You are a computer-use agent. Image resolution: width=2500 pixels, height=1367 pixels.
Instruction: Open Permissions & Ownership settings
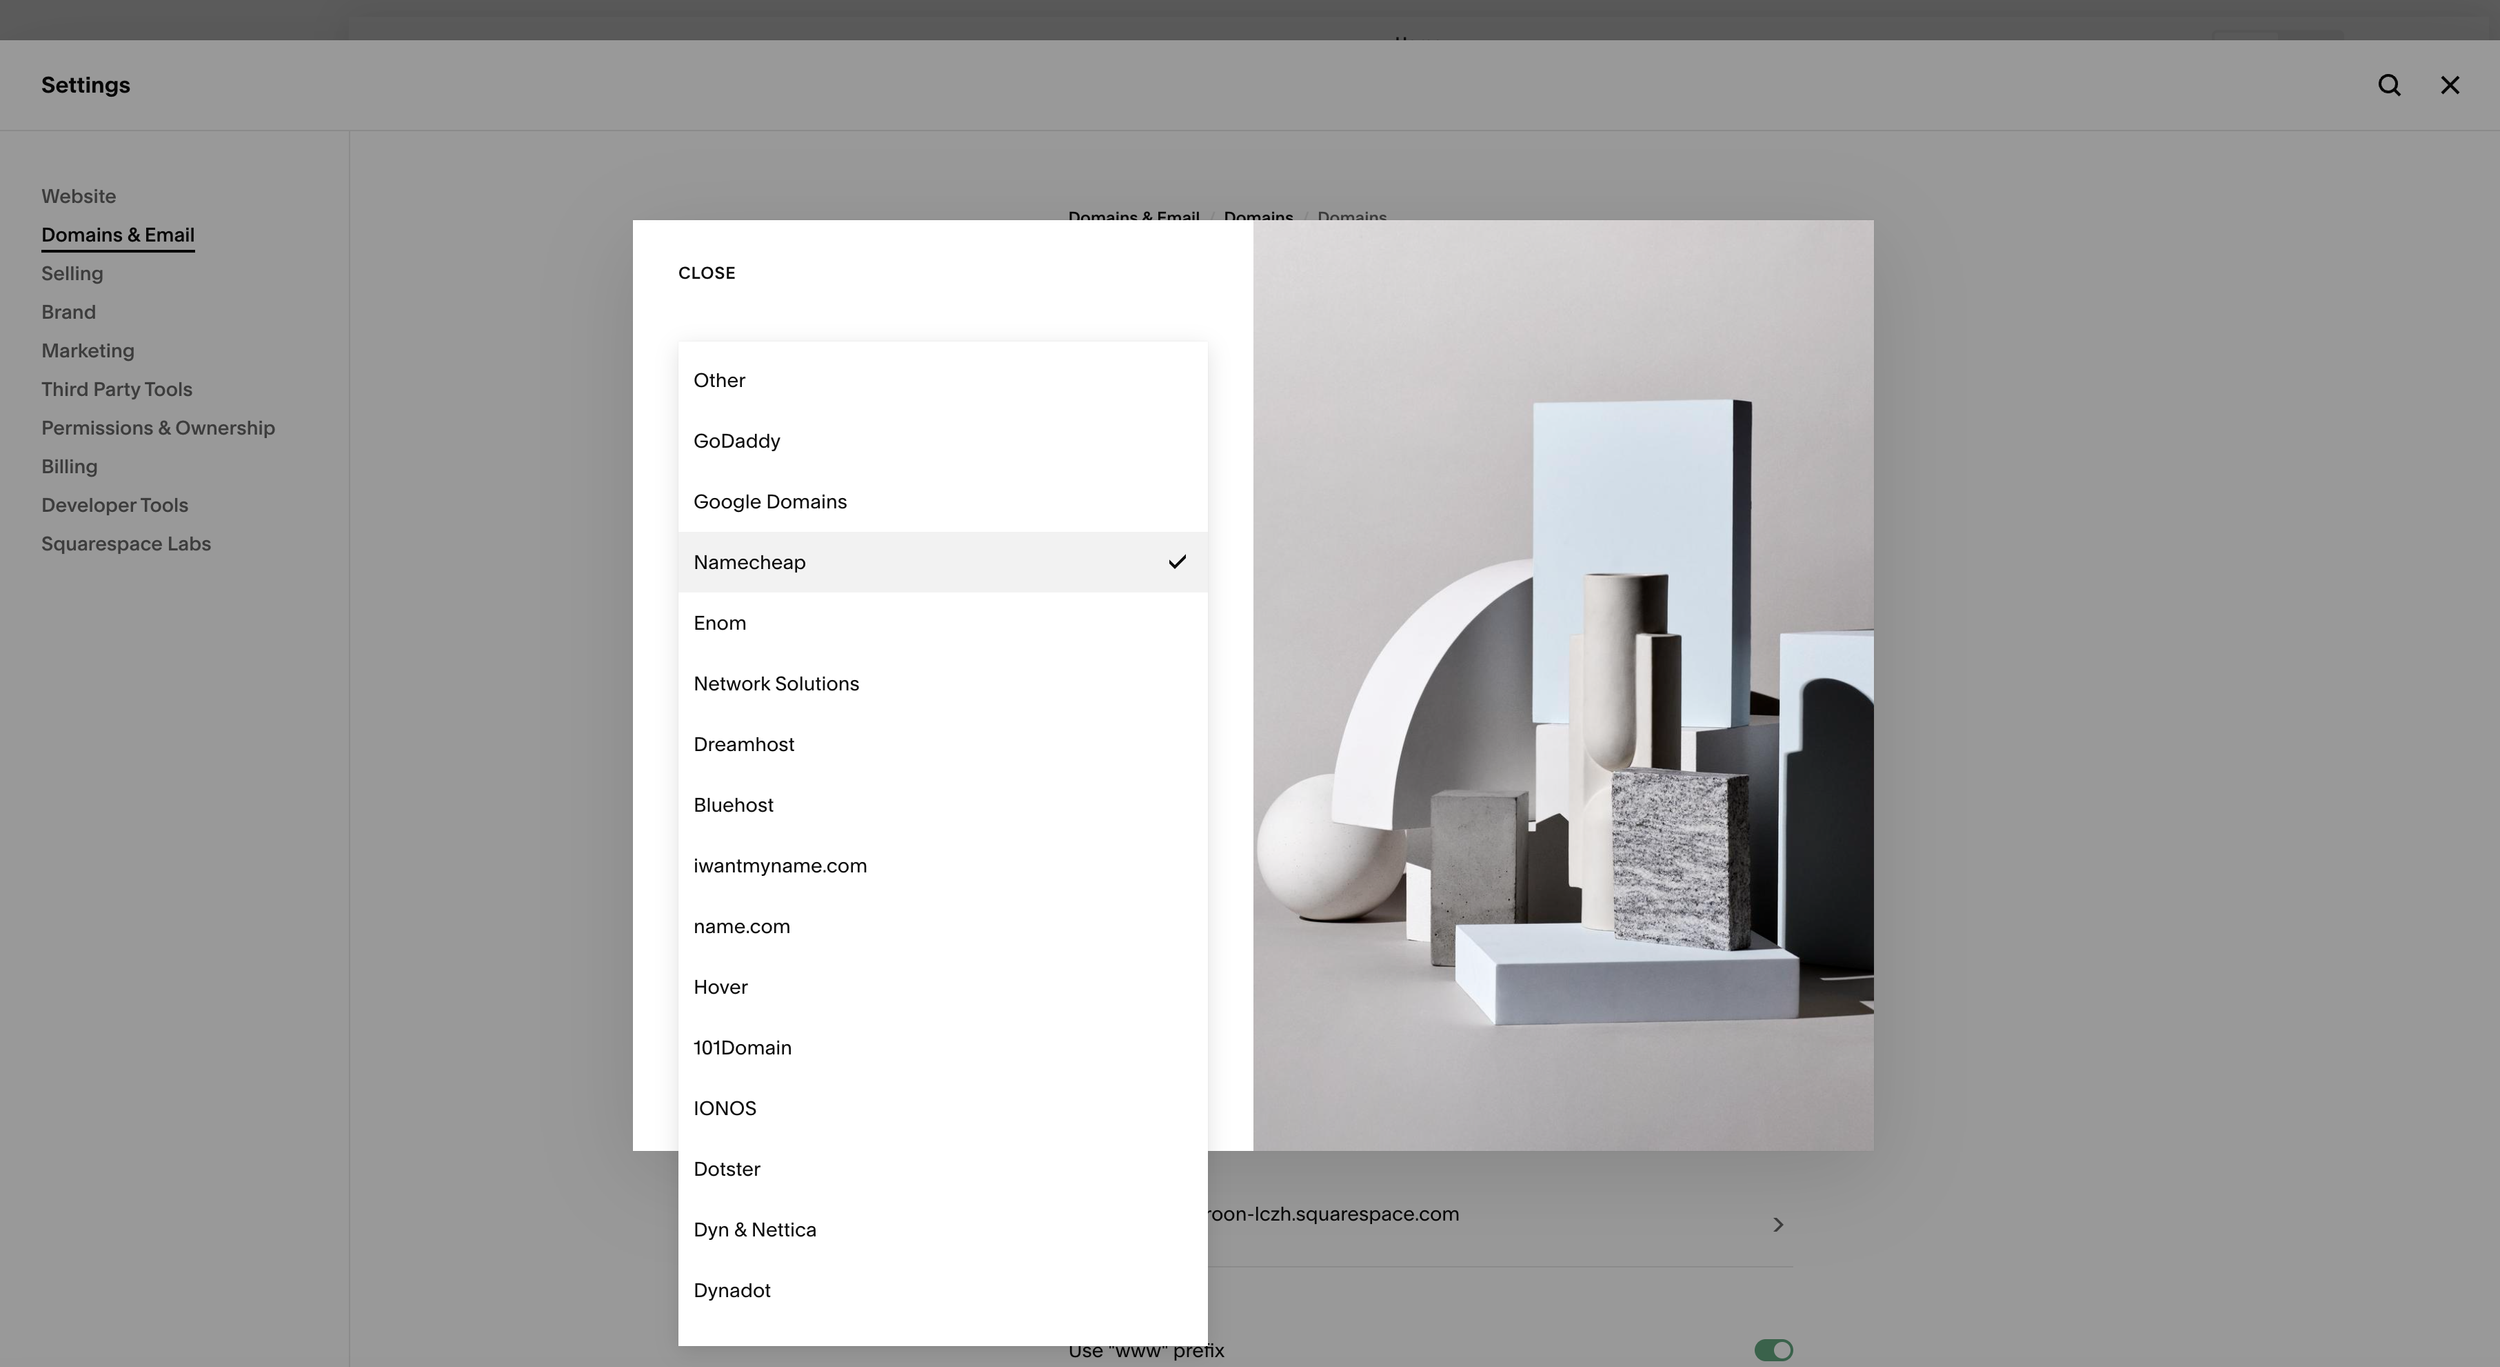point(158,428)
